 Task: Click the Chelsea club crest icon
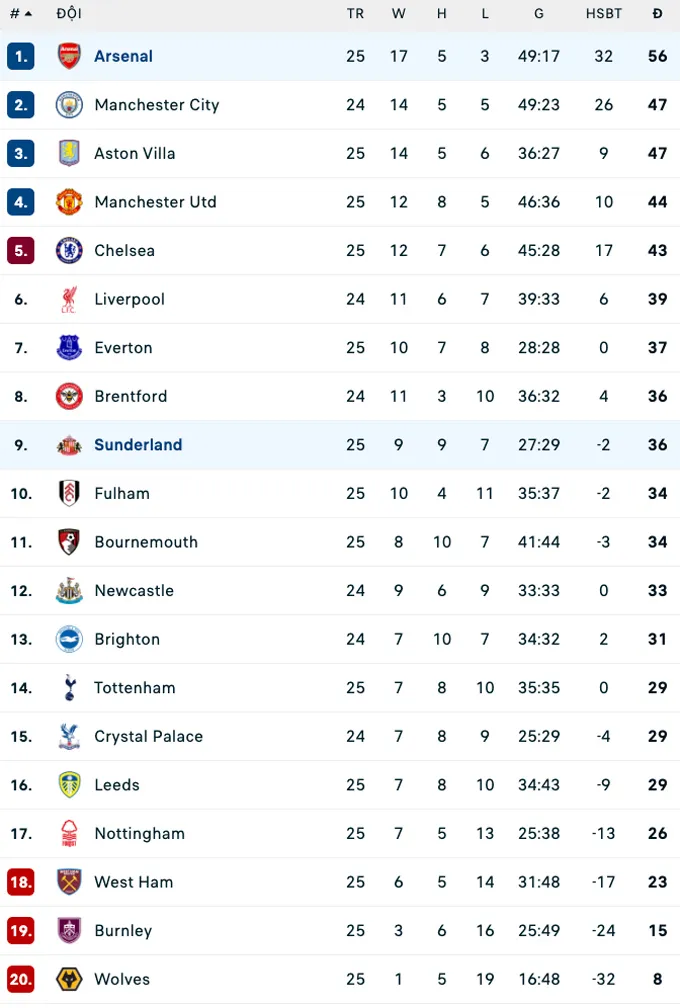click(69, 250)
